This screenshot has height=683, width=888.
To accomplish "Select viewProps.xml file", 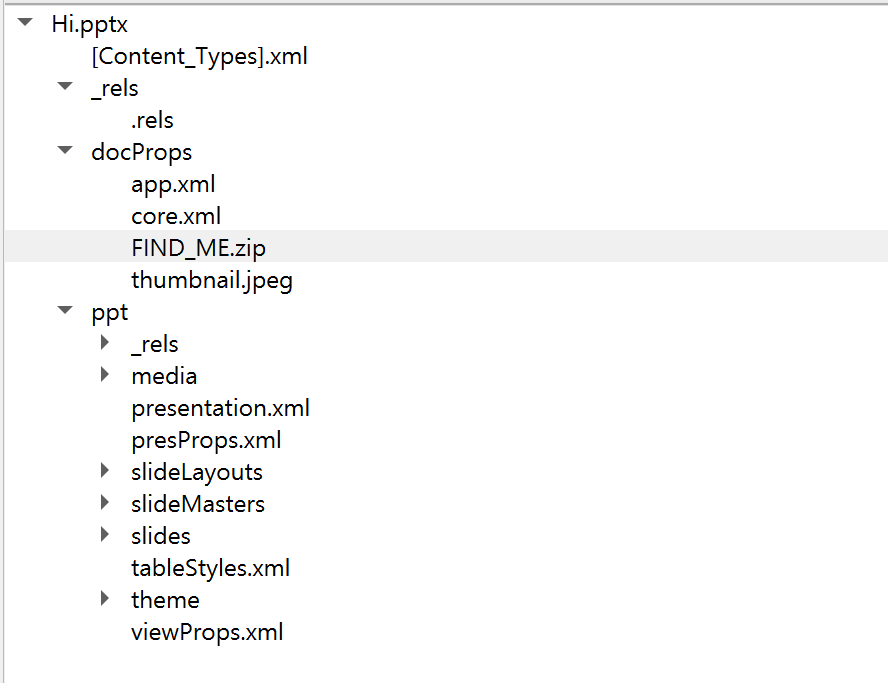I will point(207,633).
